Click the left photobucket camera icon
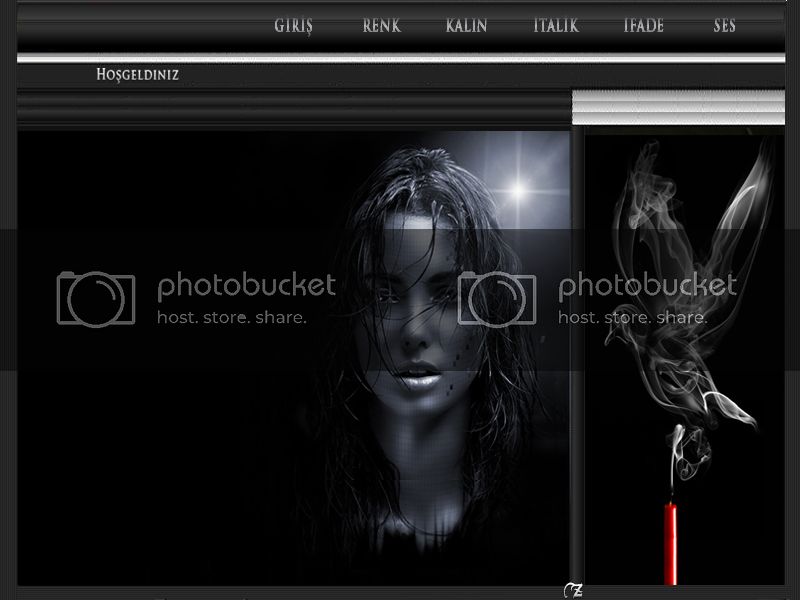This screenshot has width=800, height=600. 95,297
